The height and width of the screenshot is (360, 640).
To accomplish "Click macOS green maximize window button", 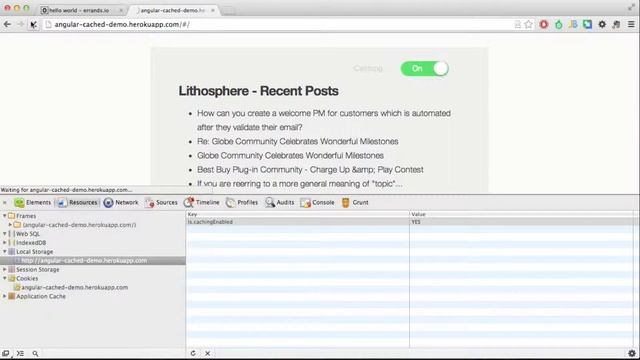I will (x=26, y=8).
